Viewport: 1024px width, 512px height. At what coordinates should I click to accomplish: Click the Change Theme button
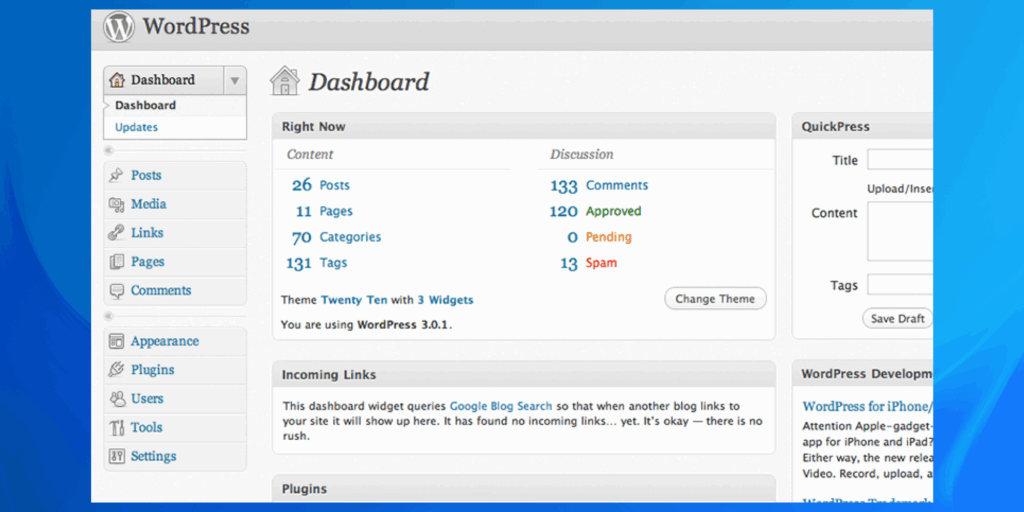715,299
